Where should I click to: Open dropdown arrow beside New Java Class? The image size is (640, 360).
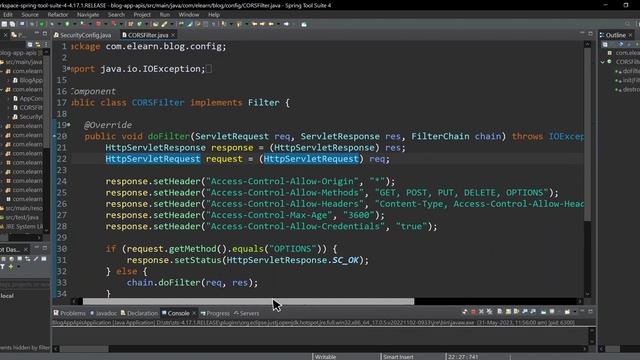click(x=147, y=24)
